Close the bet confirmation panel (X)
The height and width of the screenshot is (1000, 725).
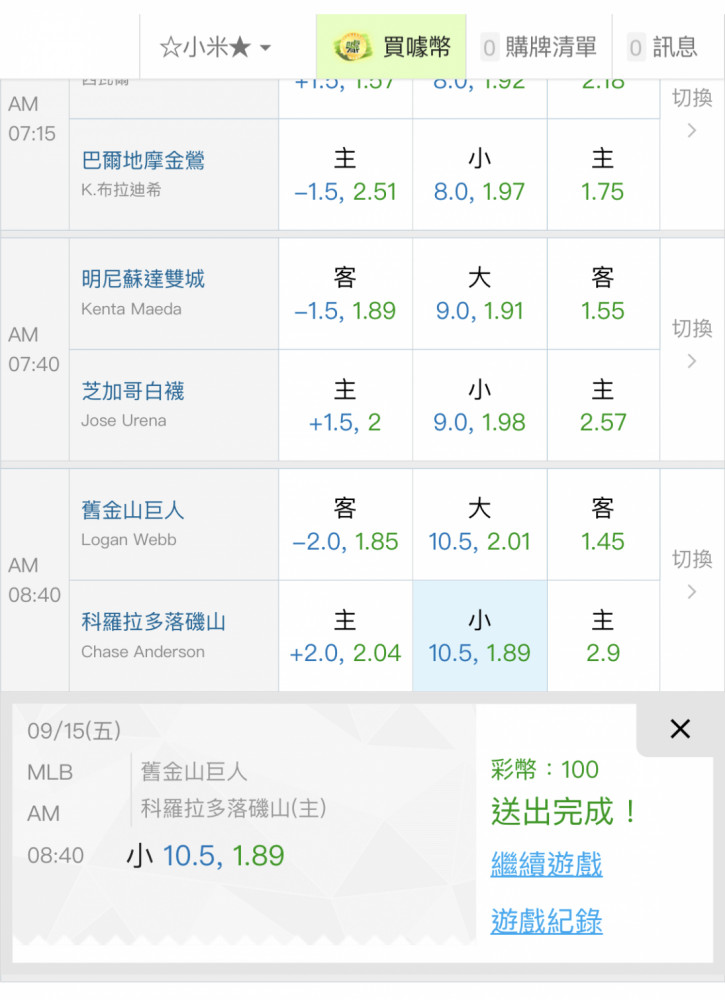[x=680, y=729]
